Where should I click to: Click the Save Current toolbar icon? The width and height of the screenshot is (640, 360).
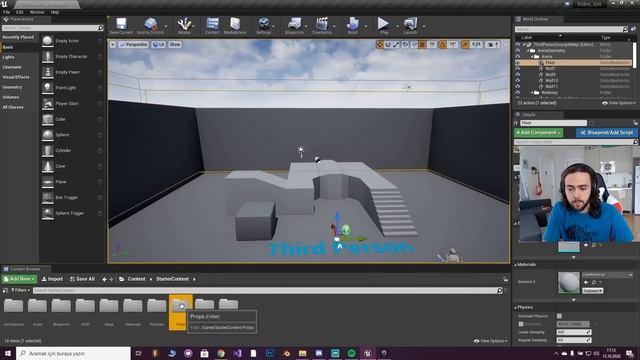121,24
